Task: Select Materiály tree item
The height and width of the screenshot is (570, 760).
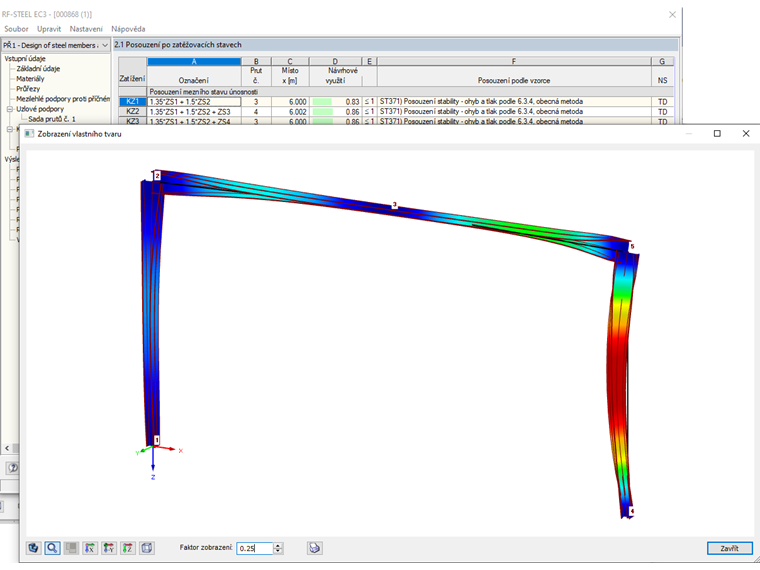Action: [x=30, y=79]
